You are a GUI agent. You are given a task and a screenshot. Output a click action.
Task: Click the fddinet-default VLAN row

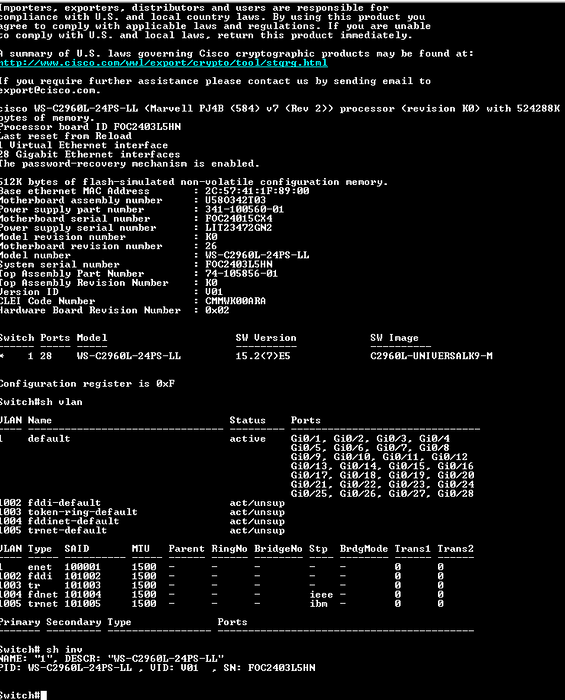coord(142,521)
